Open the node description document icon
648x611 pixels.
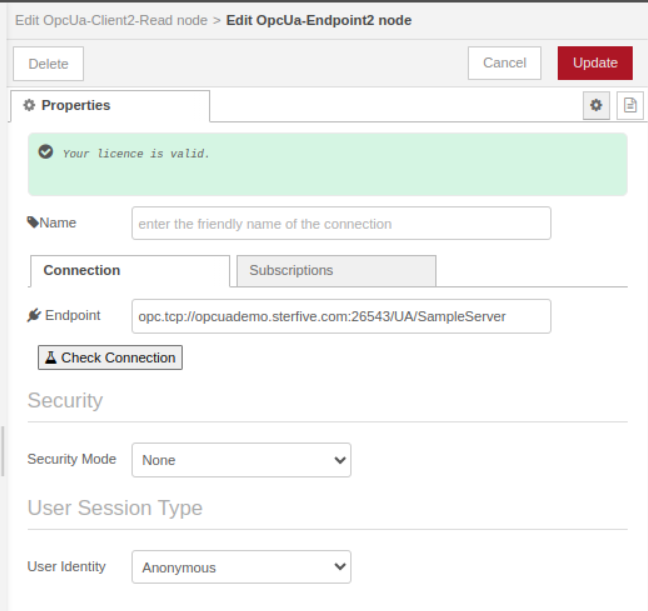pos(629,105)
